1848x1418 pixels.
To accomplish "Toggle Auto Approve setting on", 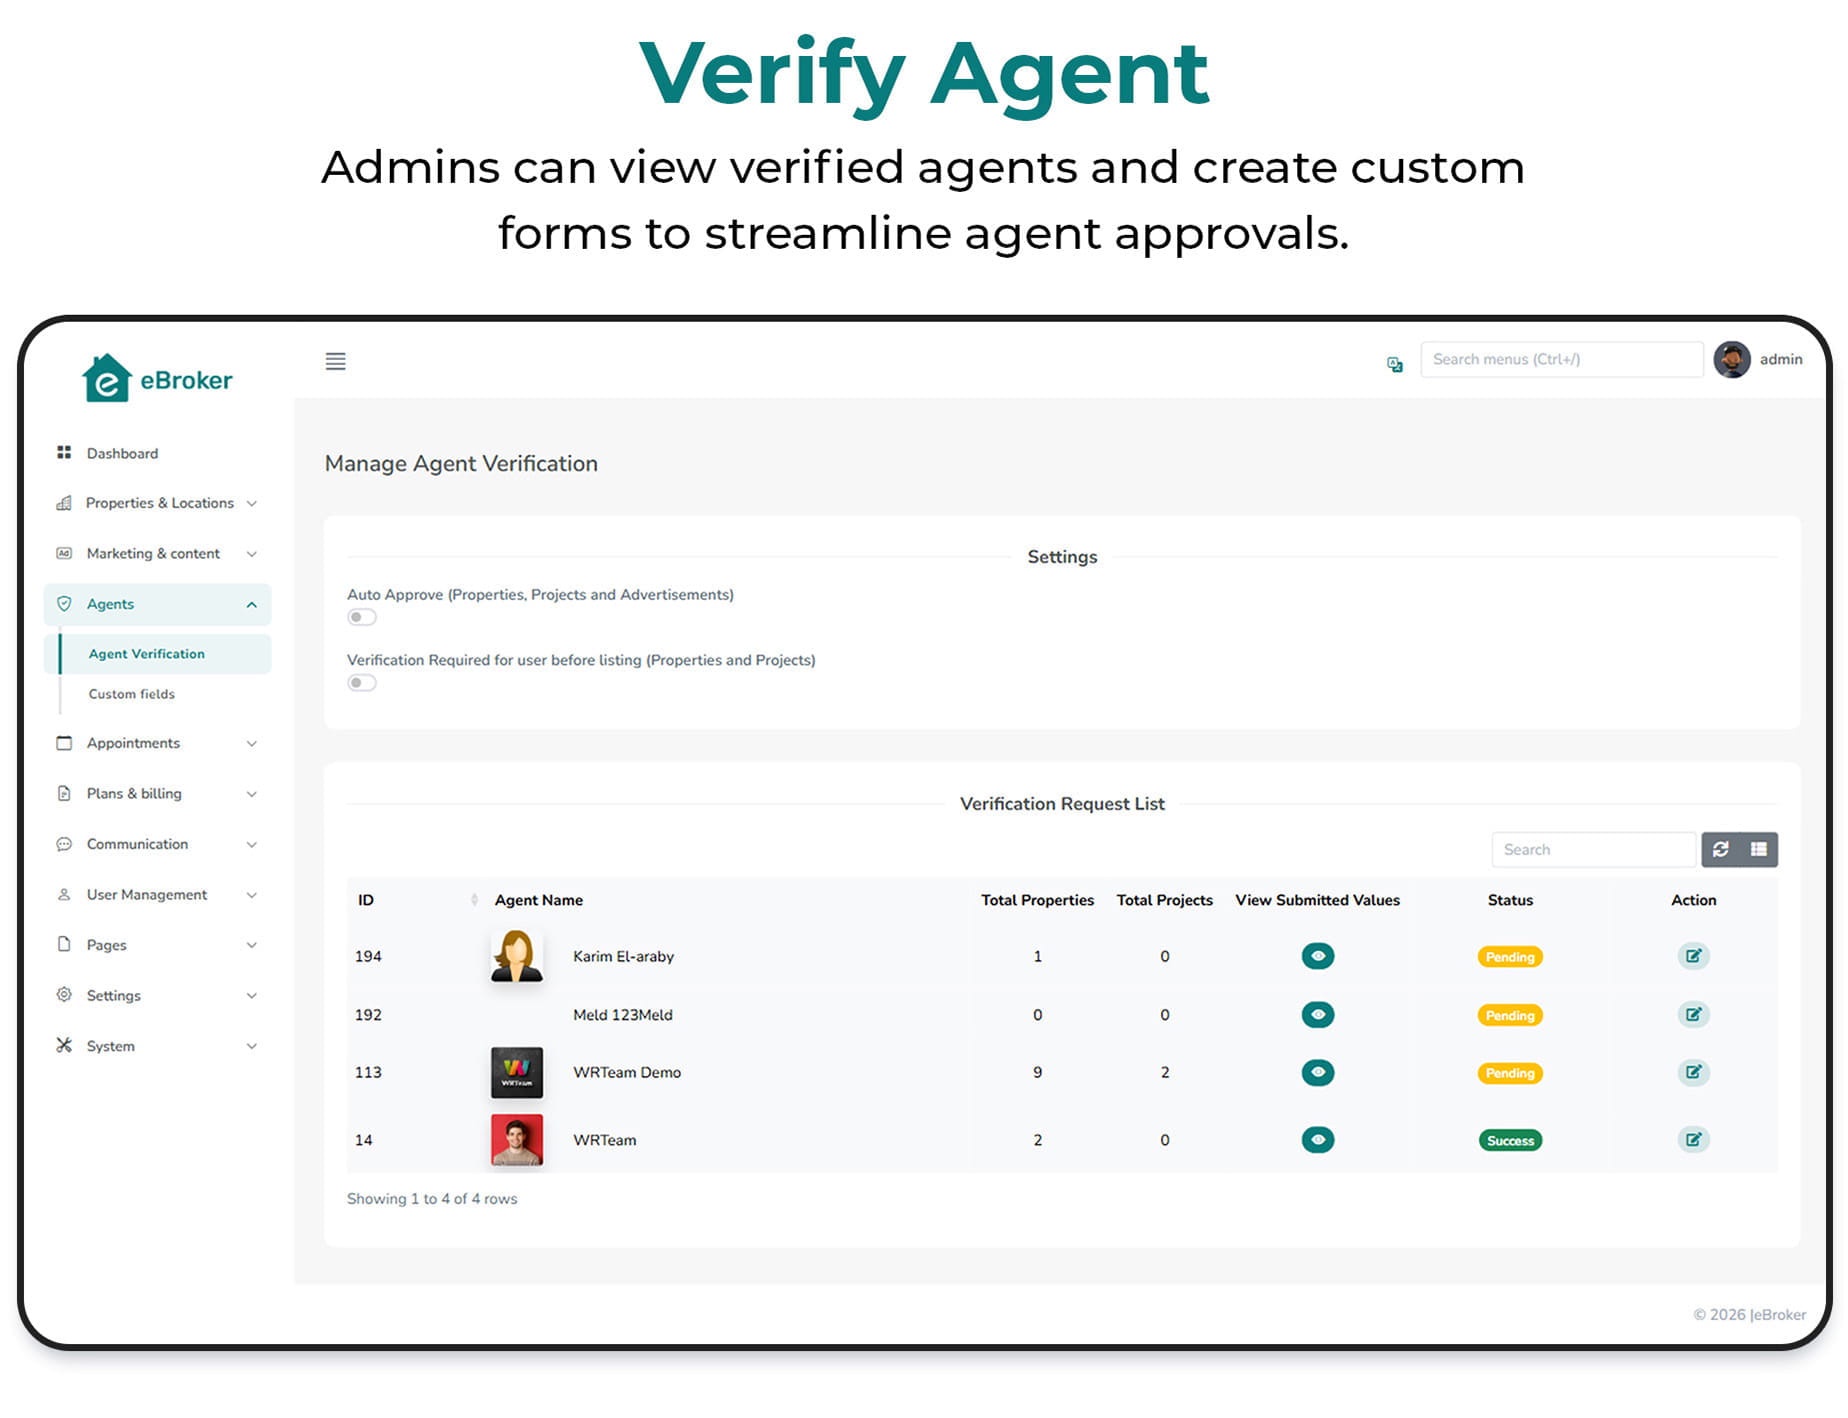I will [362, 617].
